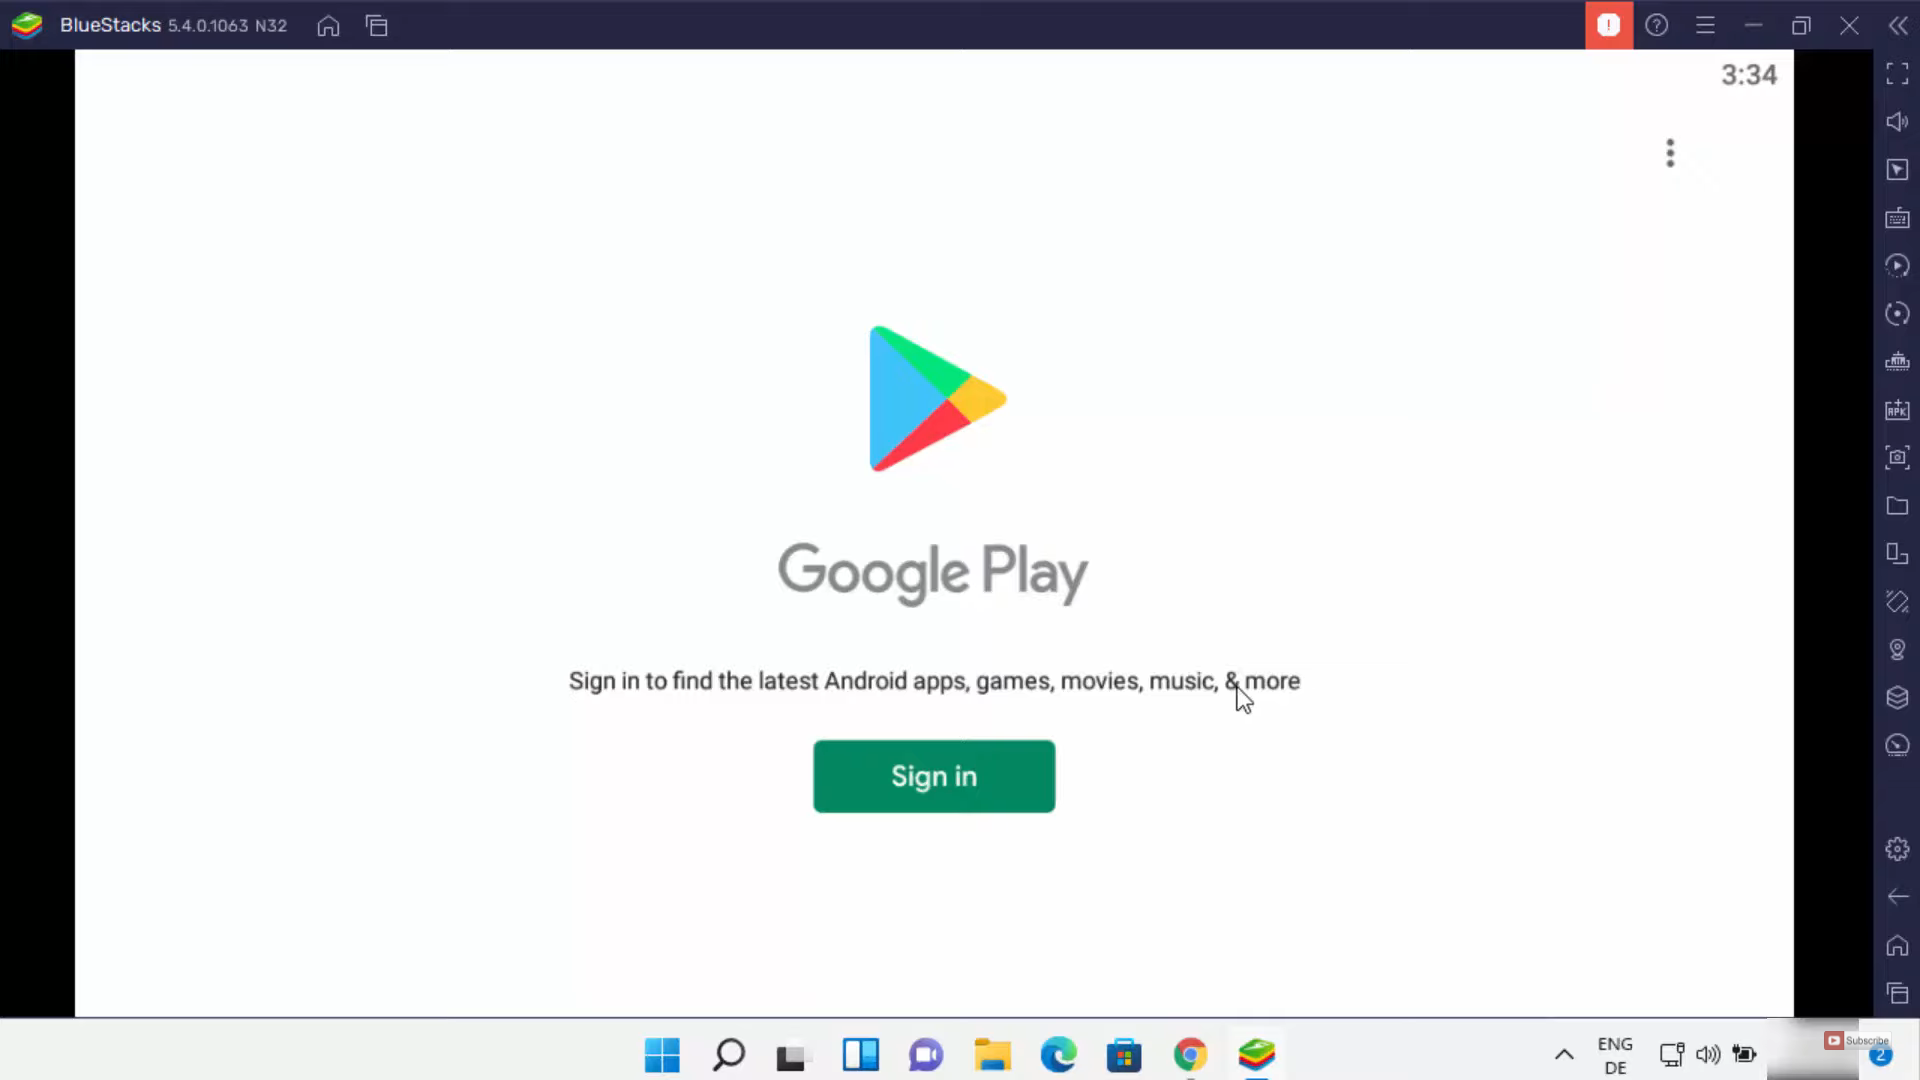Expand Windows system tray hidden icons

pos(1564,1054)
